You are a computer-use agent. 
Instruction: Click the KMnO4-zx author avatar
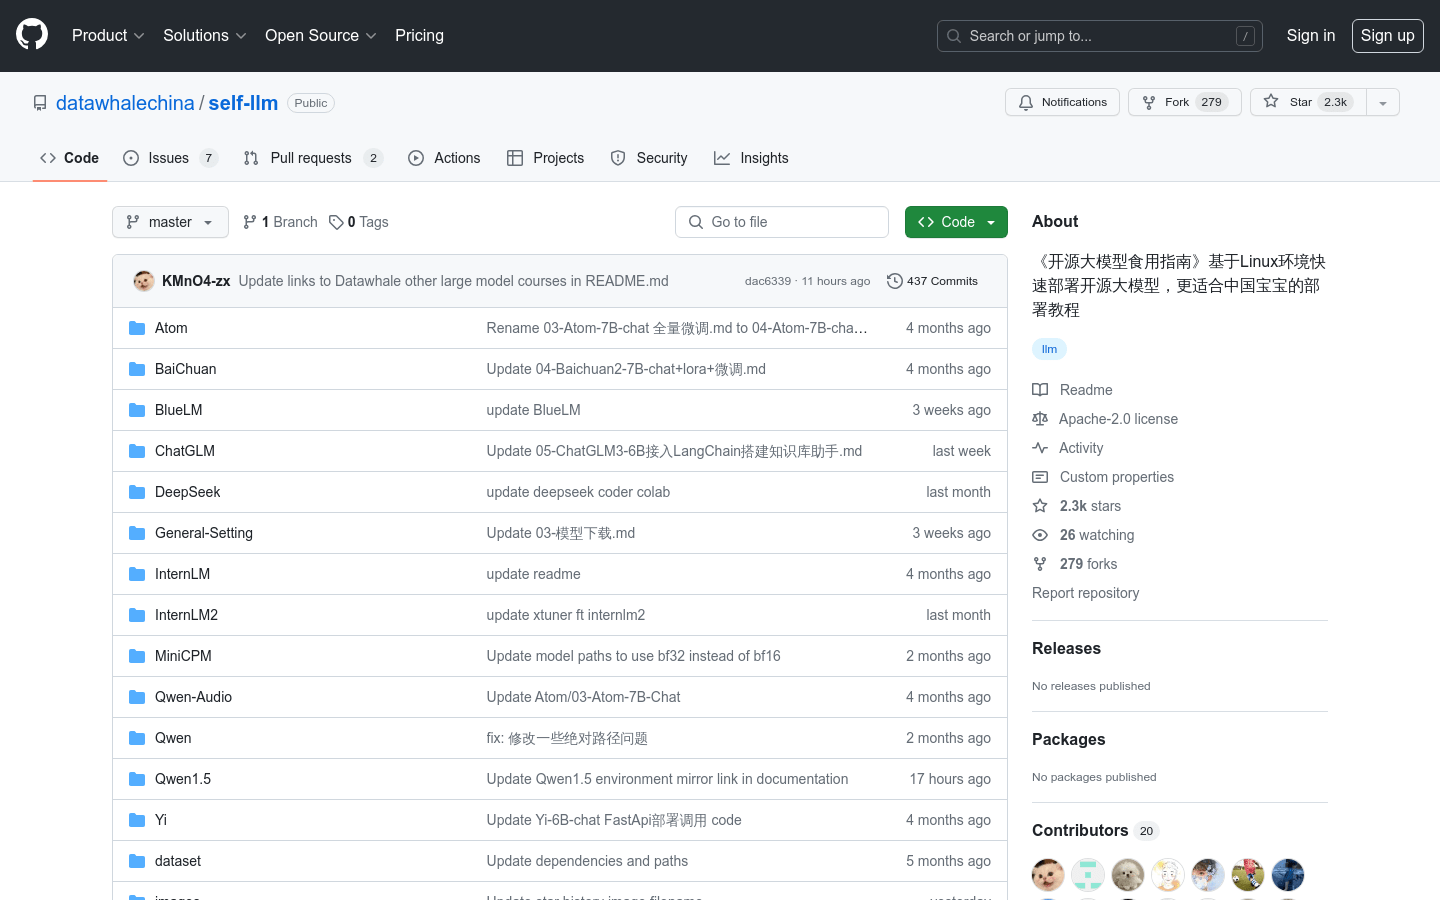point(144,281)
